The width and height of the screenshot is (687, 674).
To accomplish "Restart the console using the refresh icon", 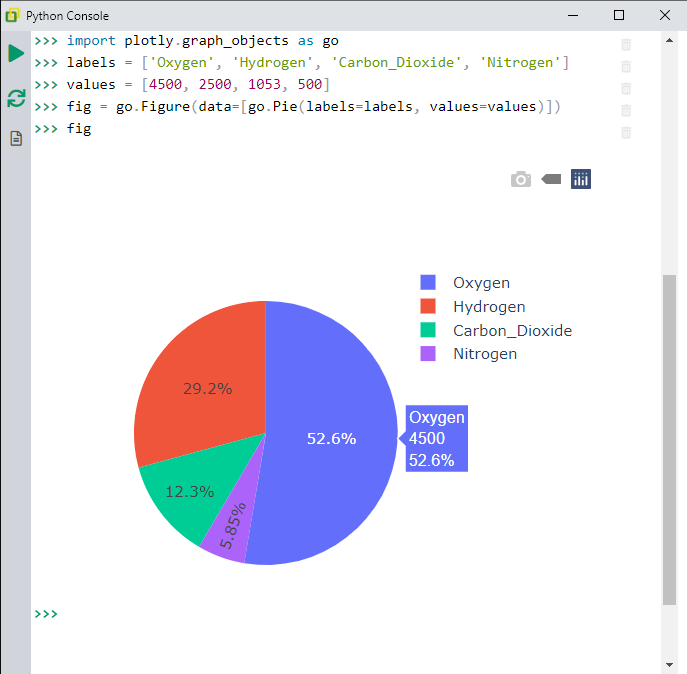I will pyautogui.click(x=16, y=98).
